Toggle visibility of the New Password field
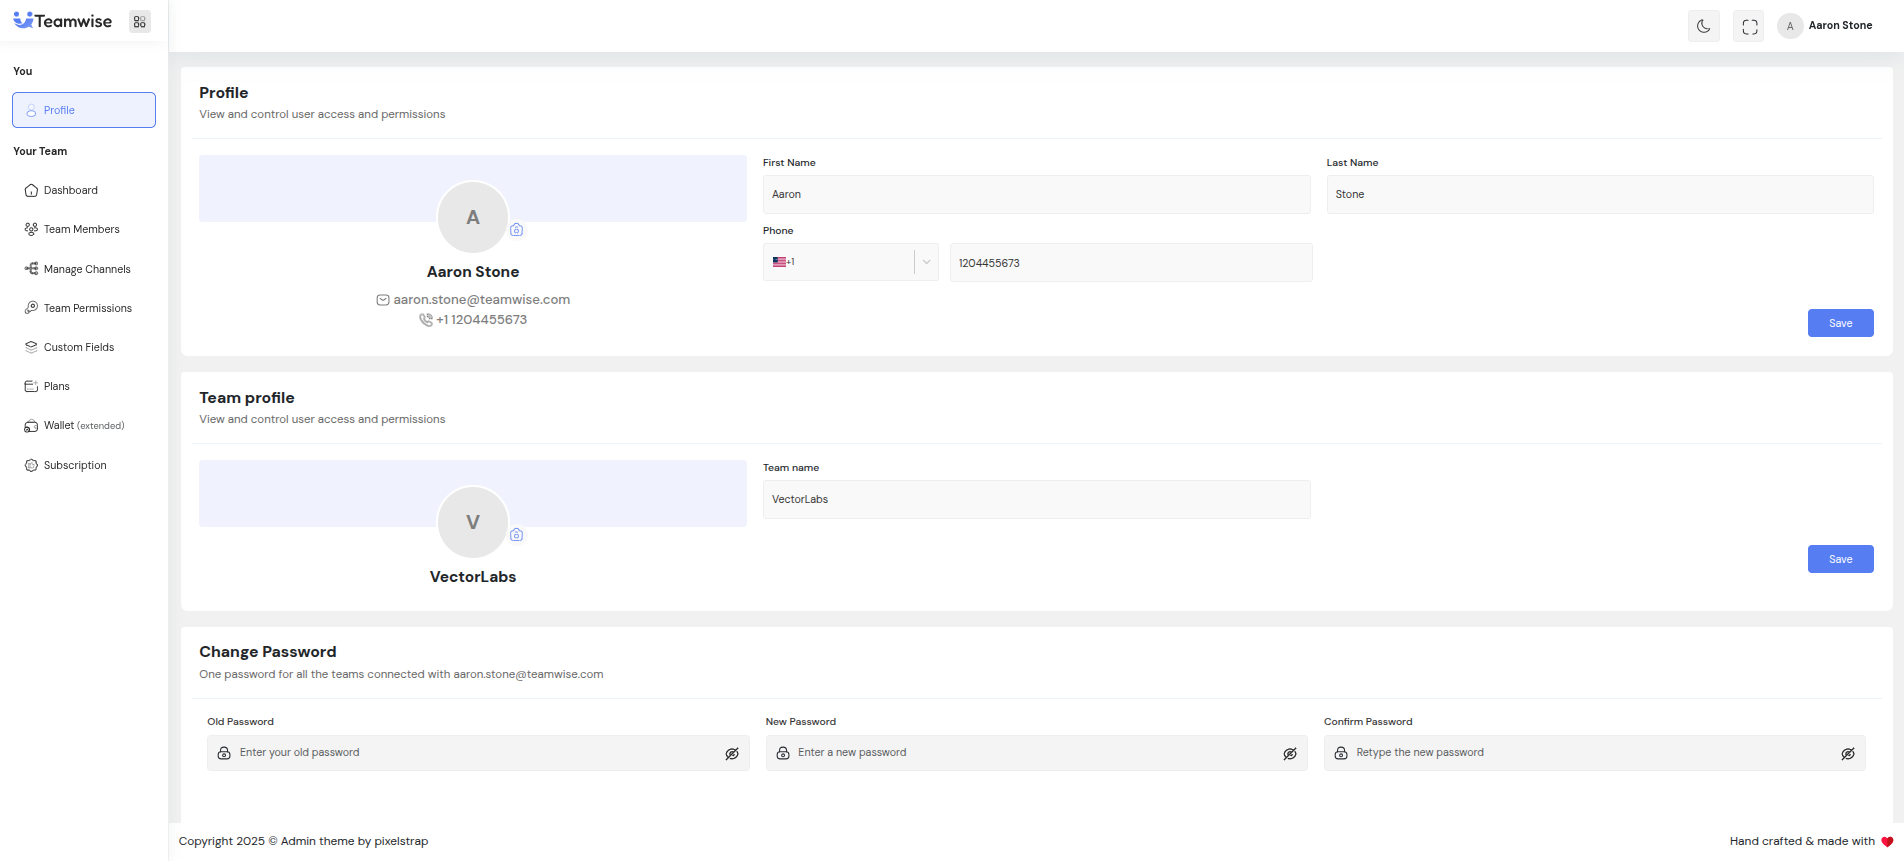 pos(1290,754)
